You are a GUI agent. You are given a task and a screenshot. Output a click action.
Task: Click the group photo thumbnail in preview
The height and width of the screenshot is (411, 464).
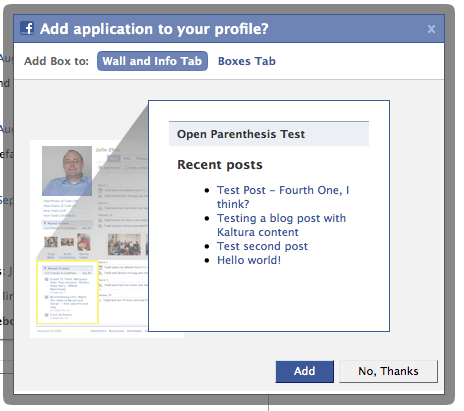pos(124,244)
